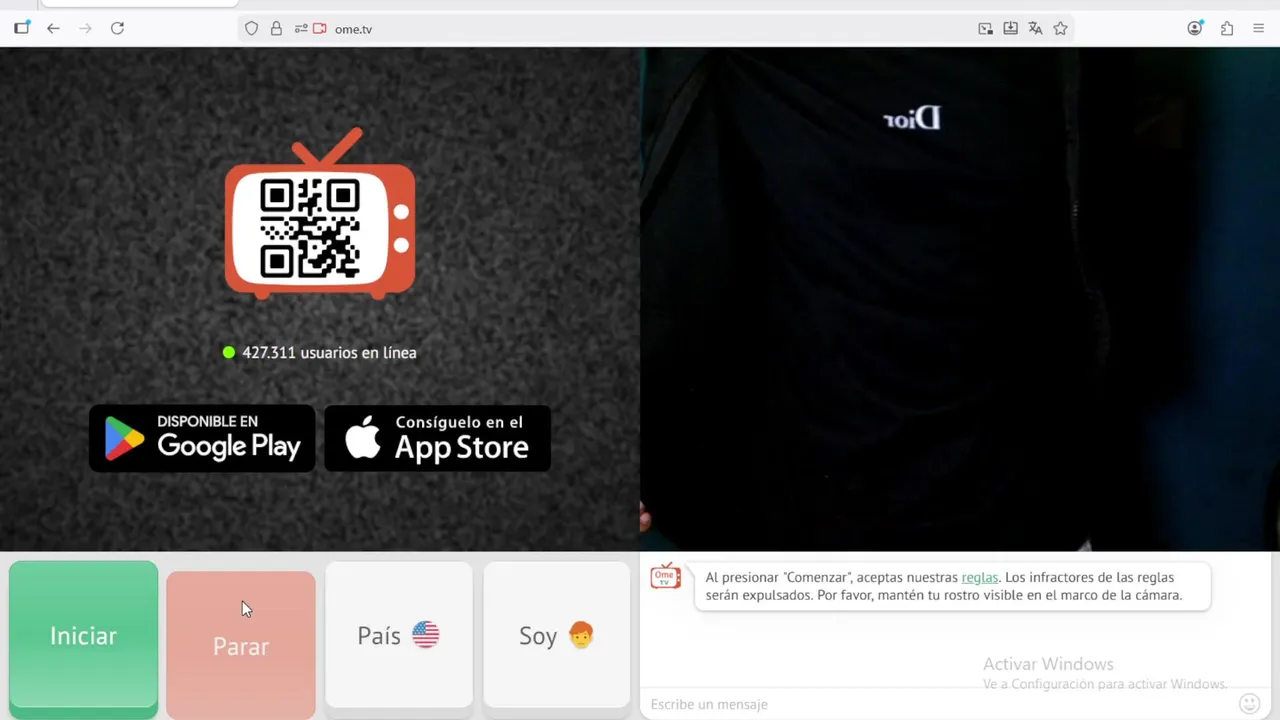
Task: Click the install/download page icon in address bar
Action: 1010,29
